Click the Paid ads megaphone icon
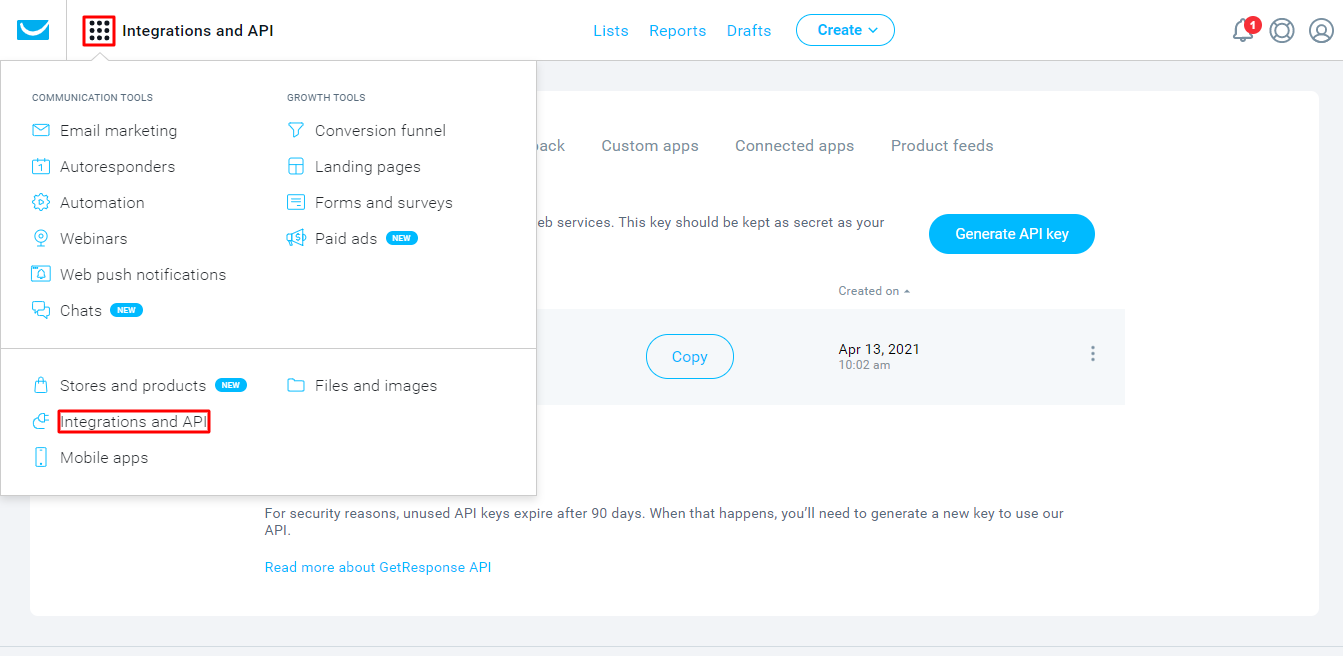 (296, 239)
